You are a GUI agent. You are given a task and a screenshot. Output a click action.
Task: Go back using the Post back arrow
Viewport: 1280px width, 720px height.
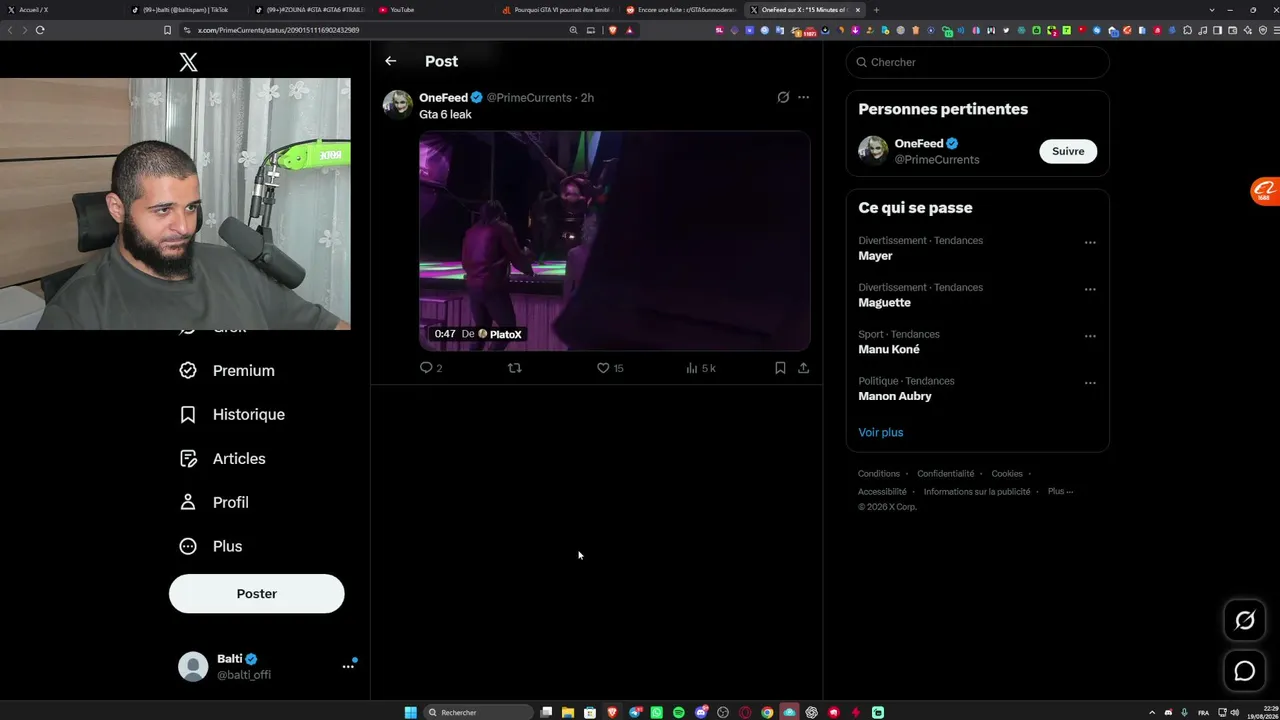(x=391, y=61)
